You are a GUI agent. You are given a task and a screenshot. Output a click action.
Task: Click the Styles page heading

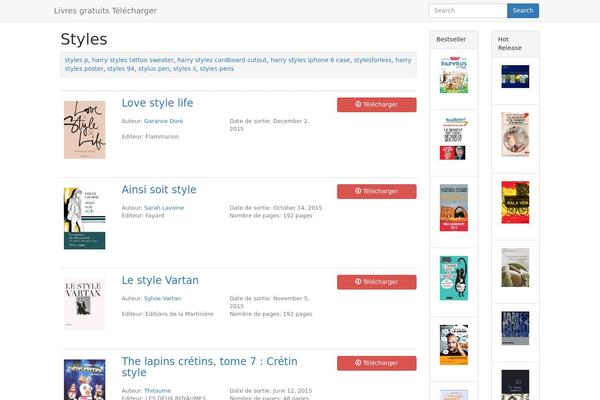84,39
